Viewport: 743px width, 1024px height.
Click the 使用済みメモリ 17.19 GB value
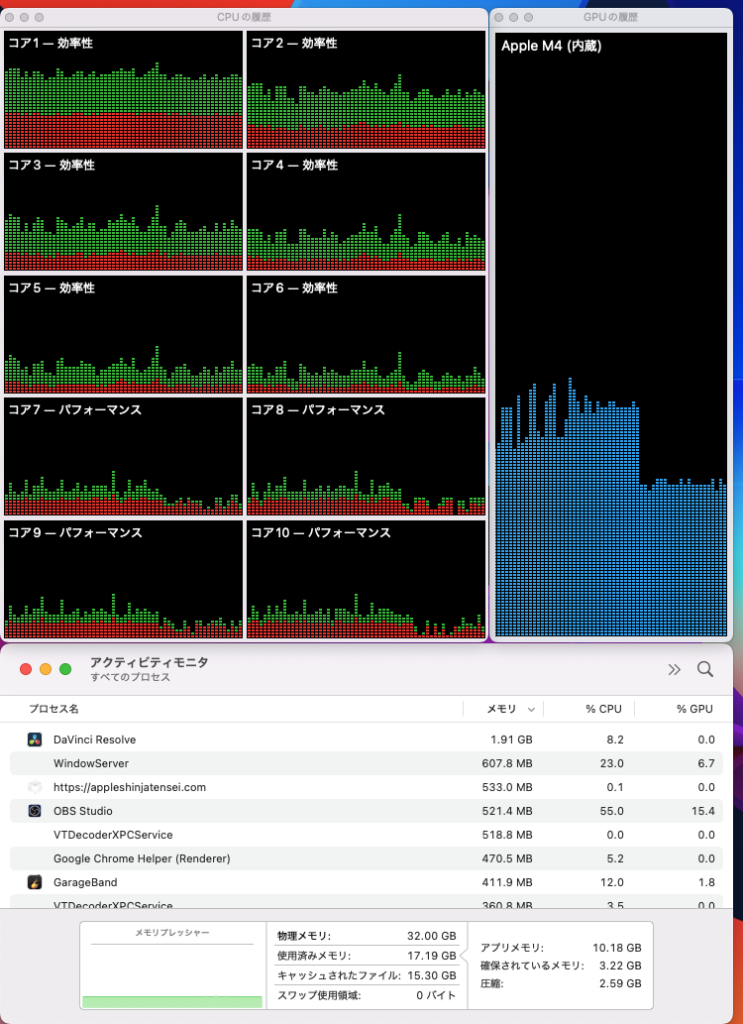pos(432,955)
